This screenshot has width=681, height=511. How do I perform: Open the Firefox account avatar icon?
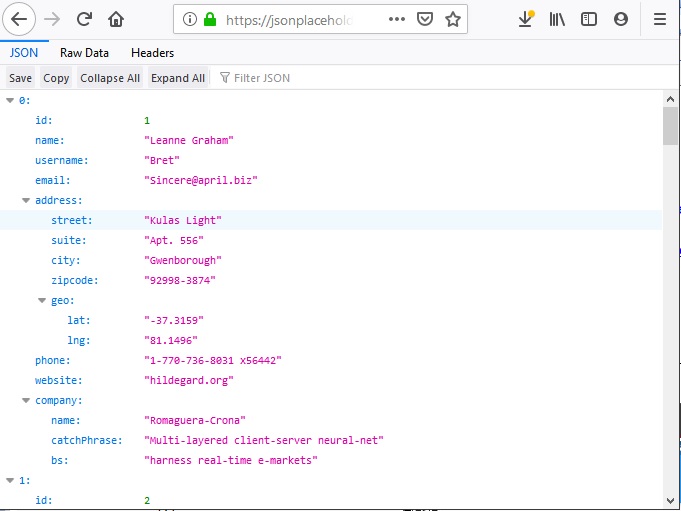pos(621,19)
